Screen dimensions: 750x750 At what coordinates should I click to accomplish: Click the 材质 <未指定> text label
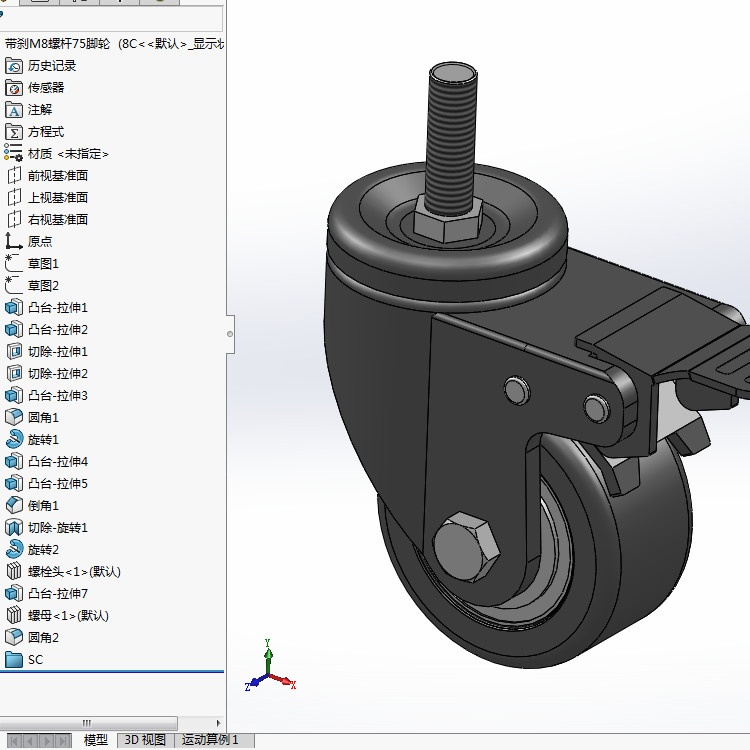[68, 154]
